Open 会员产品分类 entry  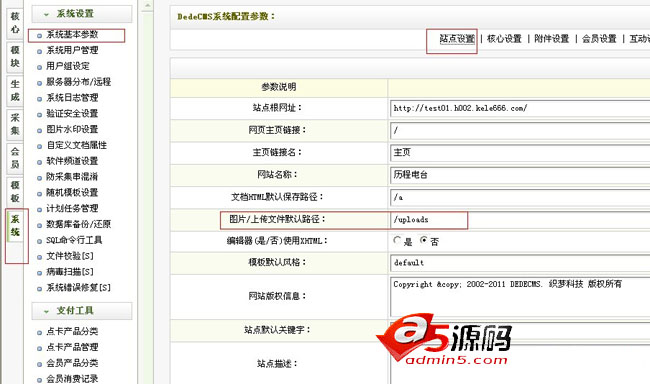coord(72,363)
